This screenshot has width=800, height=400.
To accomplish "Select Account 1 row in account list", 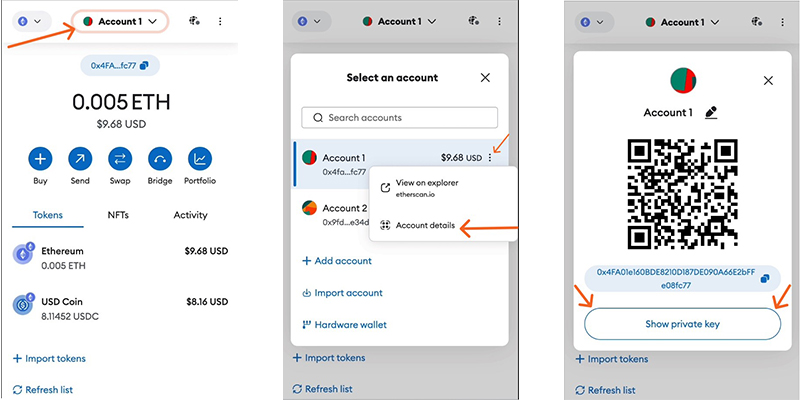I will tap(399, 164).
